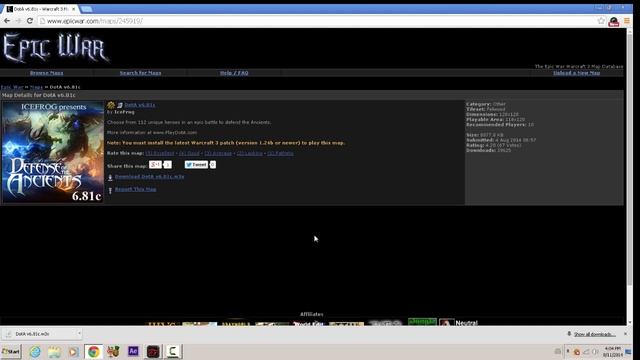Screen dimensions: 640x360
Task: Close the downloads bar
Action: (x=625, y=334)
